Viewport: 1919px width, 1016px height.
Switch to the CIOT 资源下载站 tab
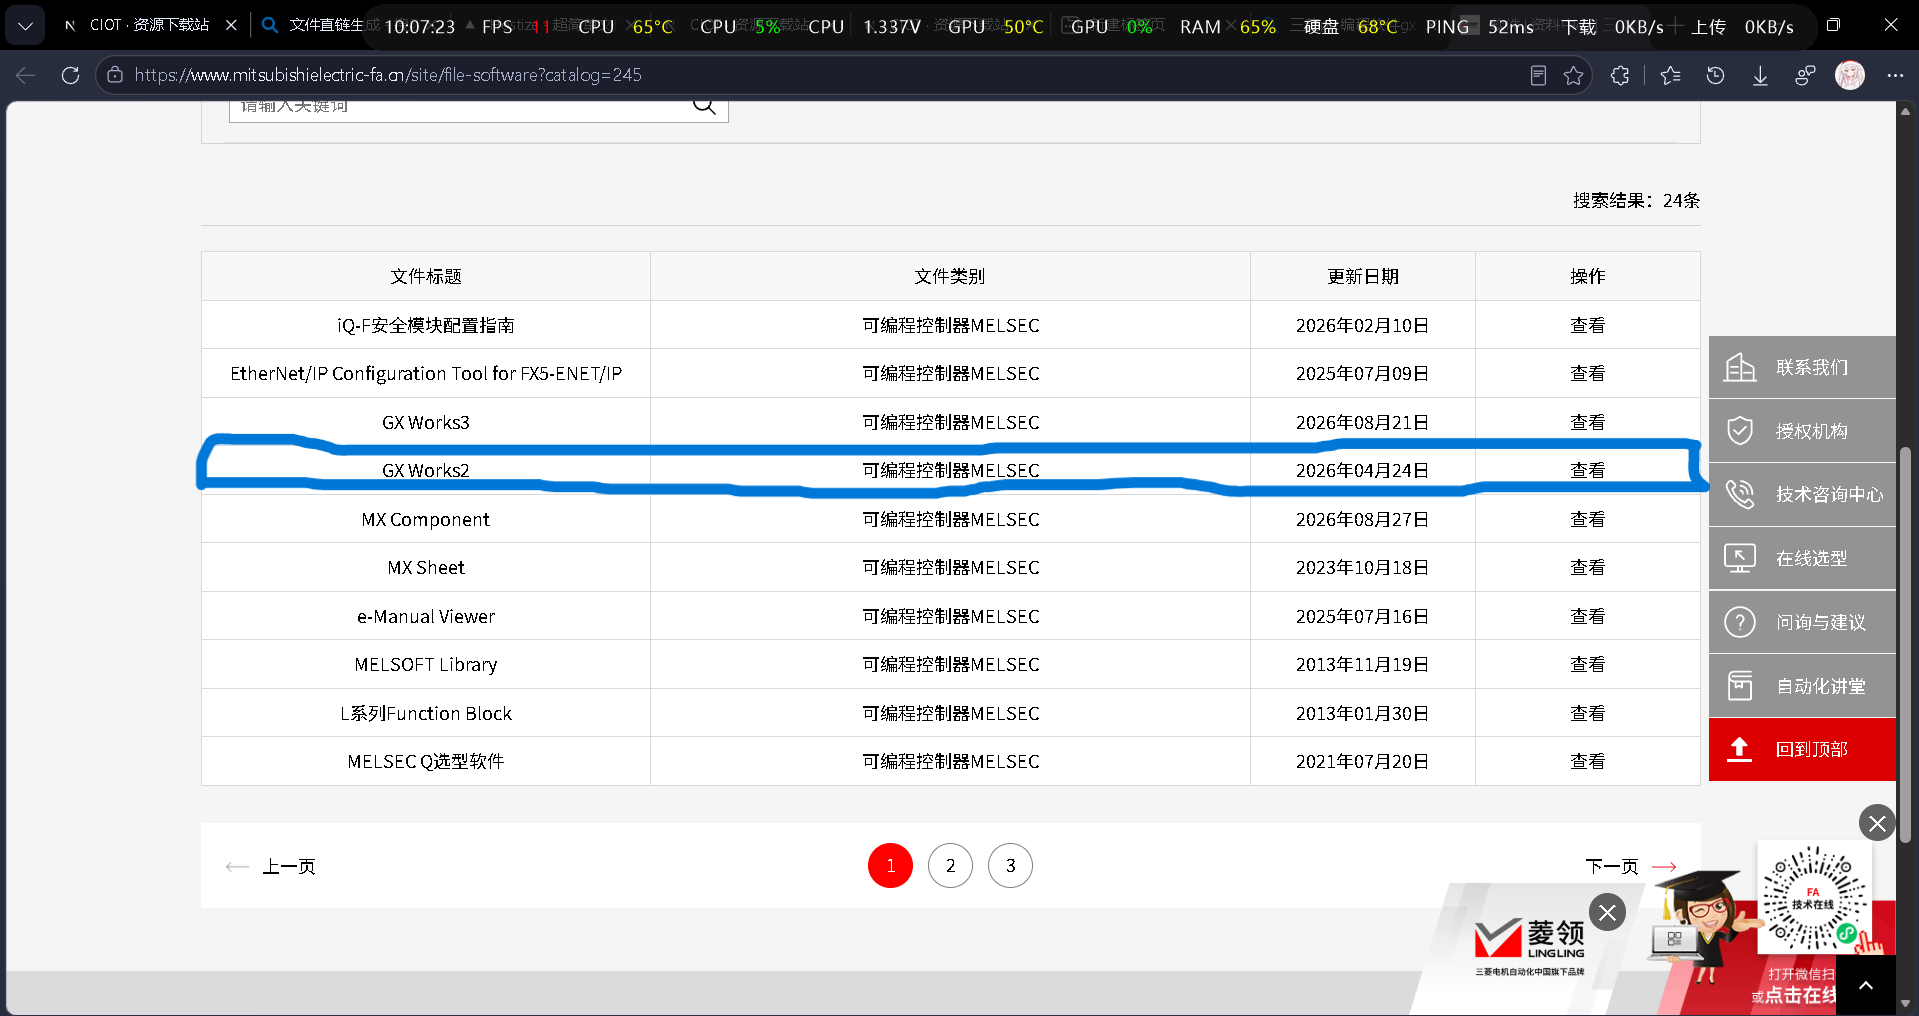149,25
